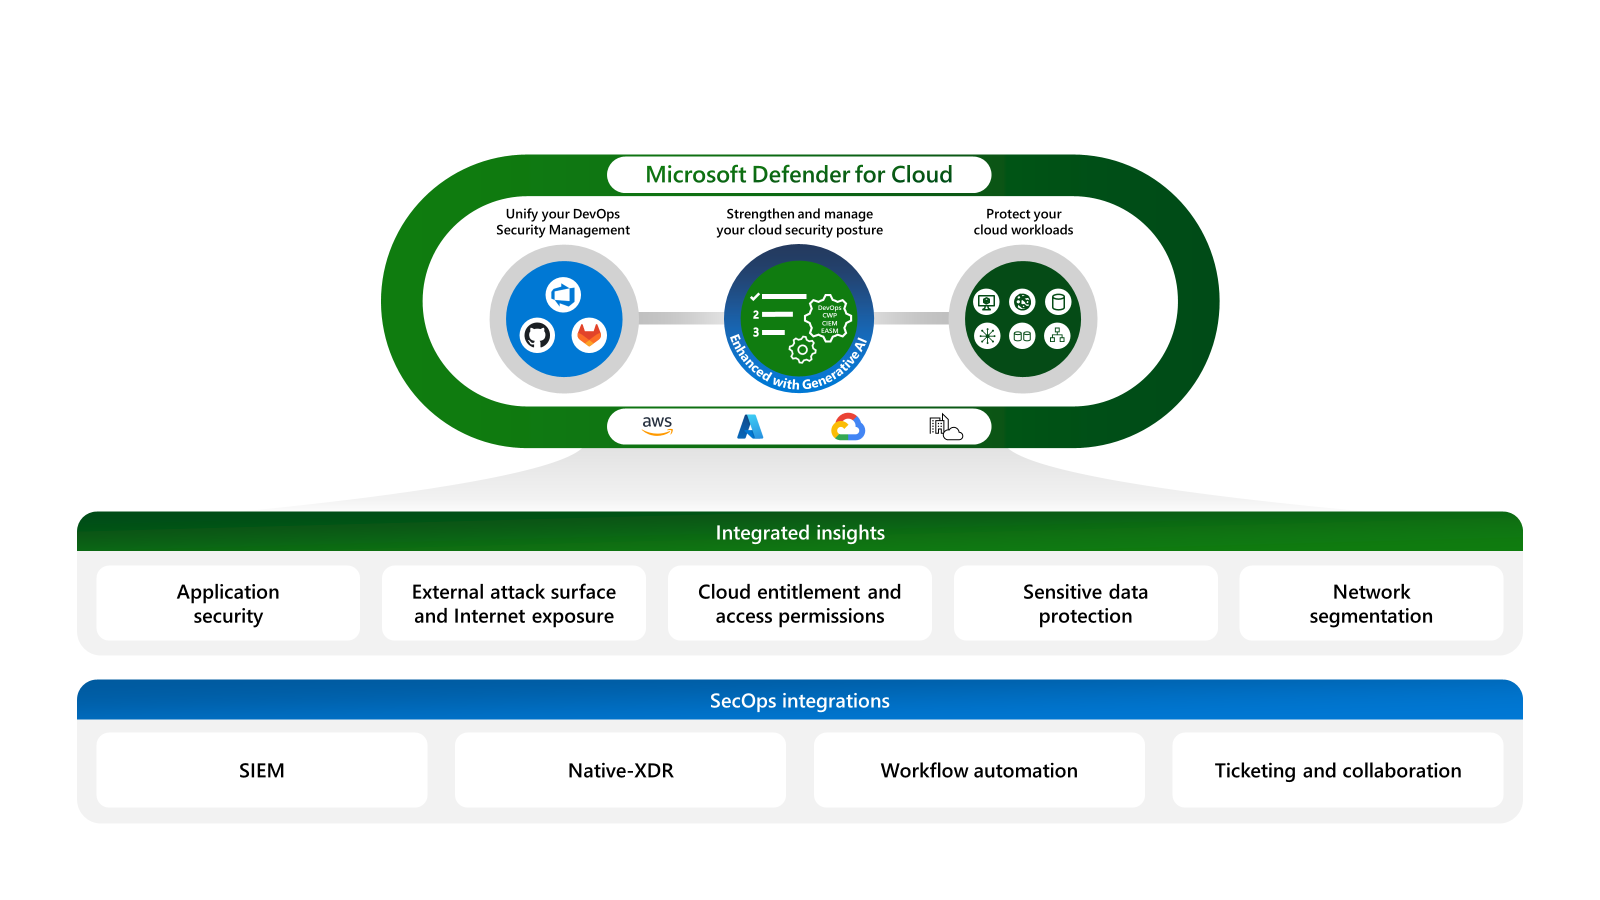Screen dimensions: 1600x900
Task: Select the virtual machine monitor icon
Action: pyautogui.click(x=987, y=302)
